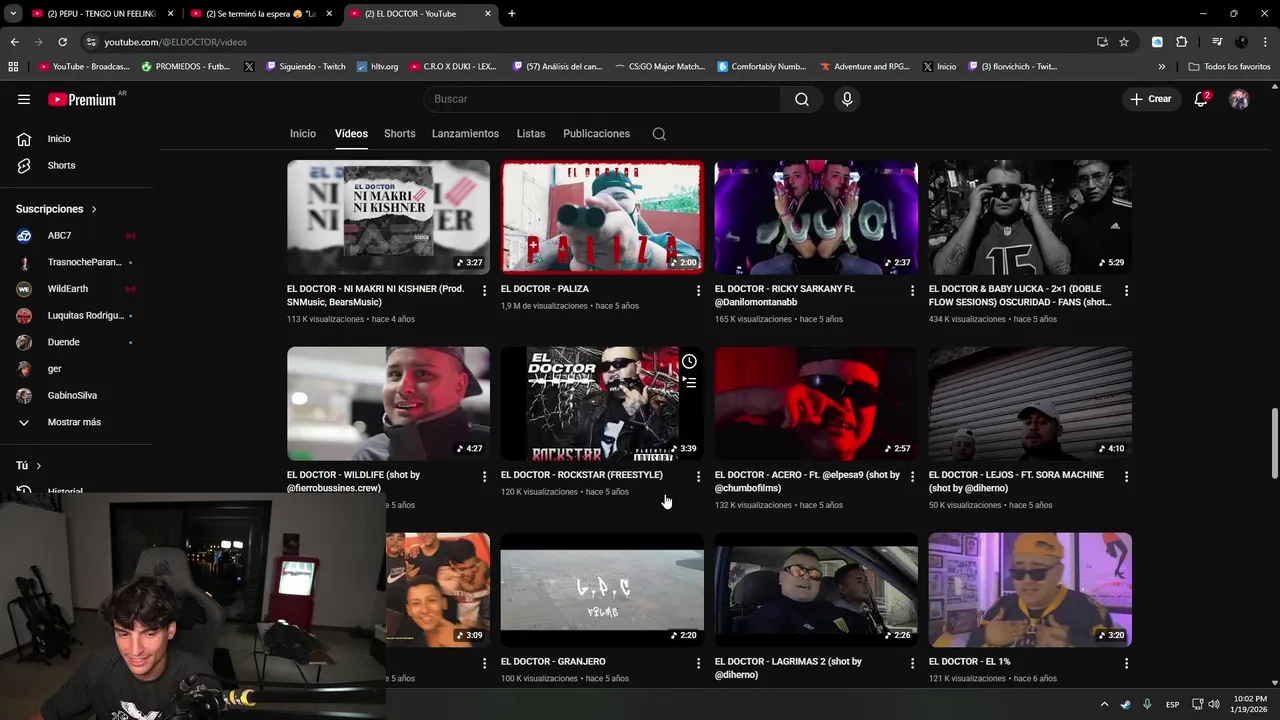
Task: Start voice search with the microphone
Action: [847, 99]
